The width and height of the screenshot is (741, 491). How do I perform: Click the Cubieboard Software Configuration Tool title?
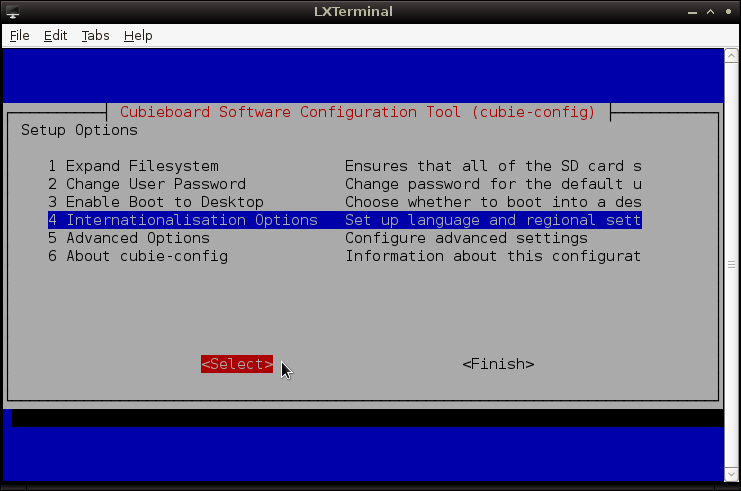(x=357, y=112)
